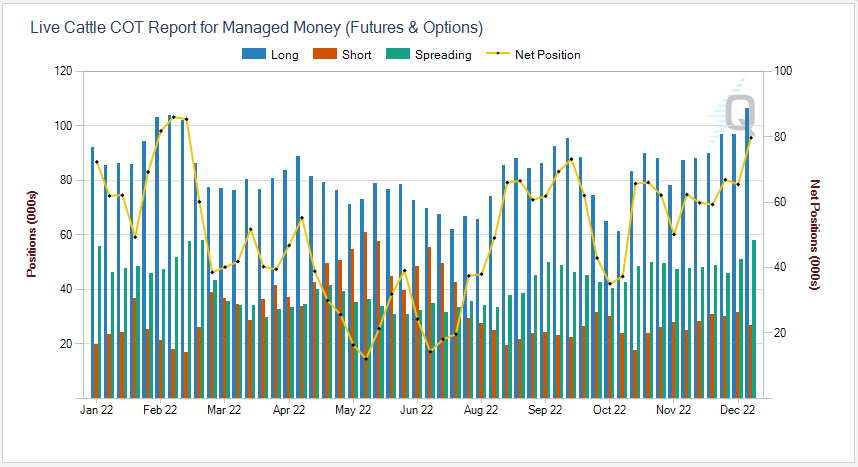The height and width of the screenshot is (467, 858).
Task: Click the Net Positions (000s) axis title
Action: click(815, 234)
